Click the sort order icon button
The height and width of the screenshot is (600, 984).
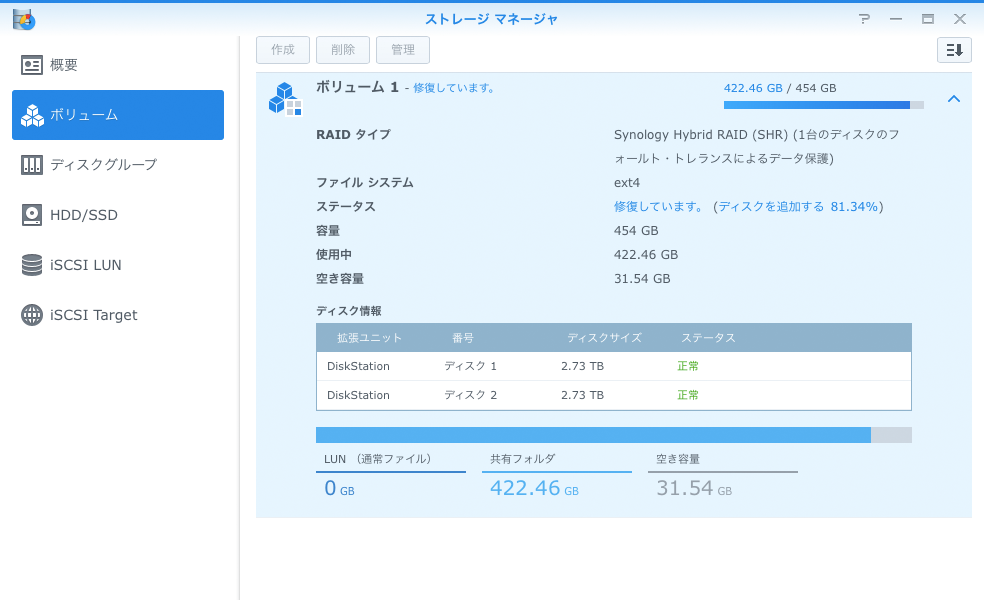click(x=954, y=50)
